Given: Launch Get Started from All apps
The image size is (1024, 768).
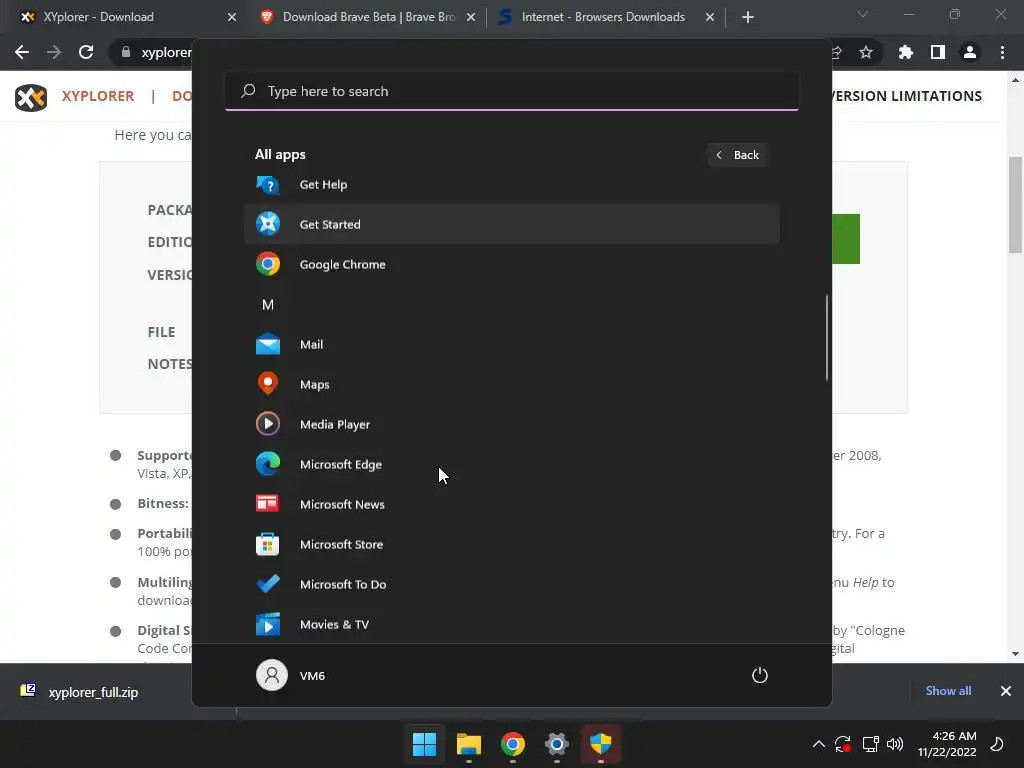Looking at the screenshot, I should [511, 224].
